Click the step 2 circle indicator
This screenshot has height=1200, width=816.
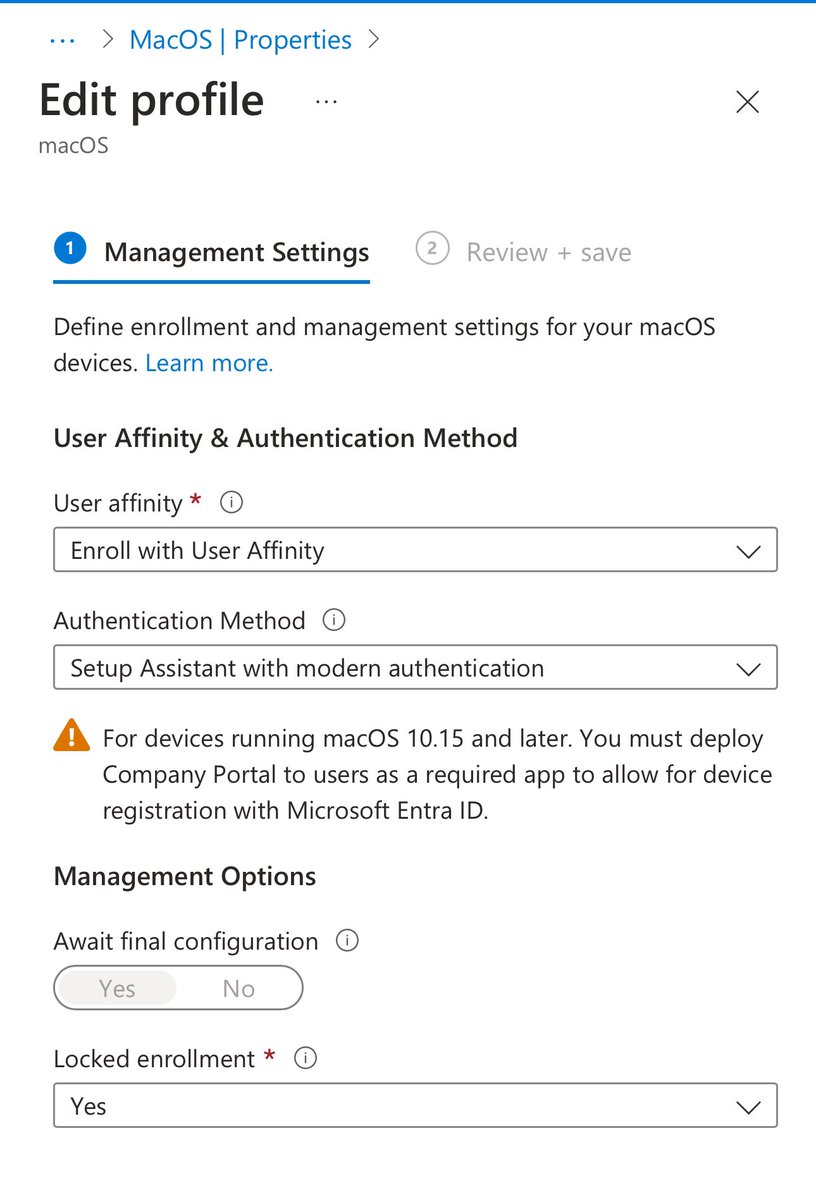432,250
